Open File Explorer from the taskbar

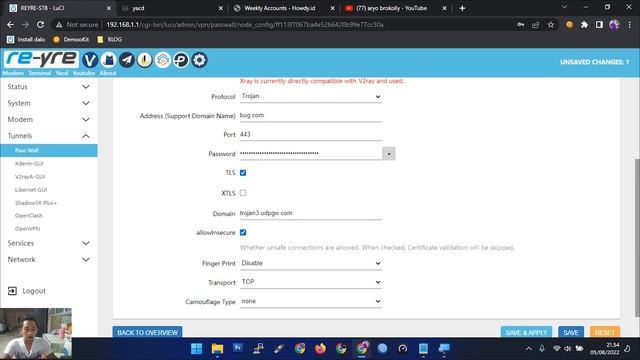pyautogui.click(x=217, y=348)
